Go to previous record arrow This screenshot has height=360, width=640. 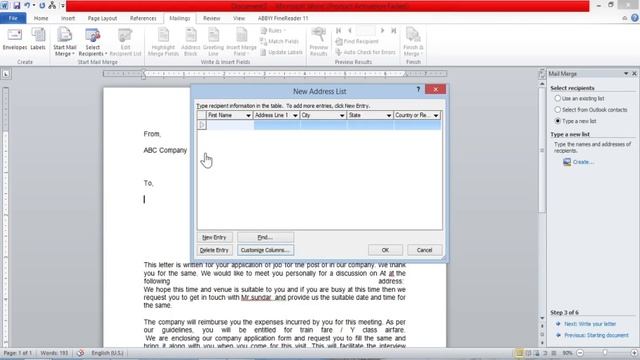[x=350, y=31]
